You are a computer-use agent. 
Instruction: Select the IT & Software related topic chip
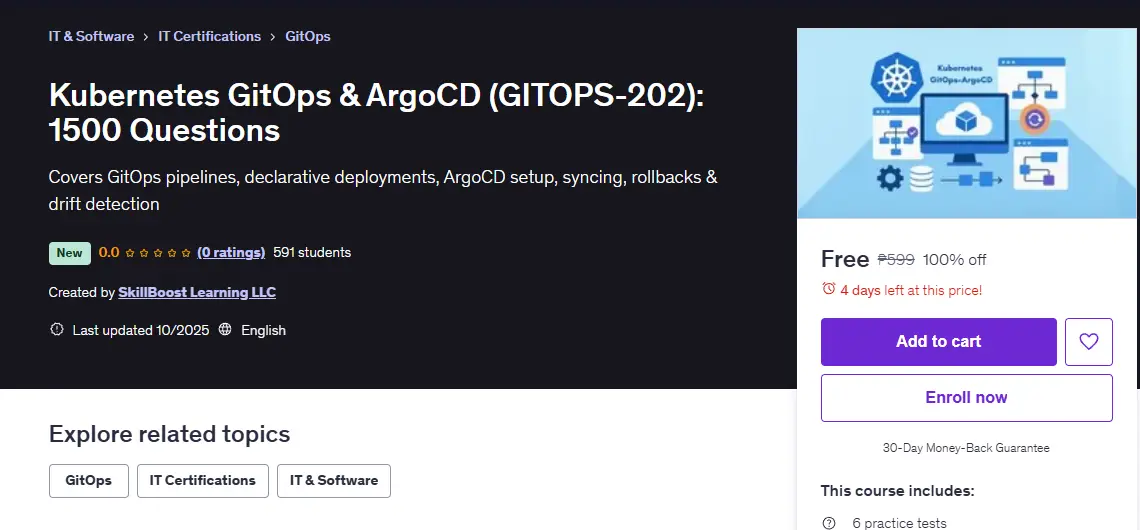(334, 481)
